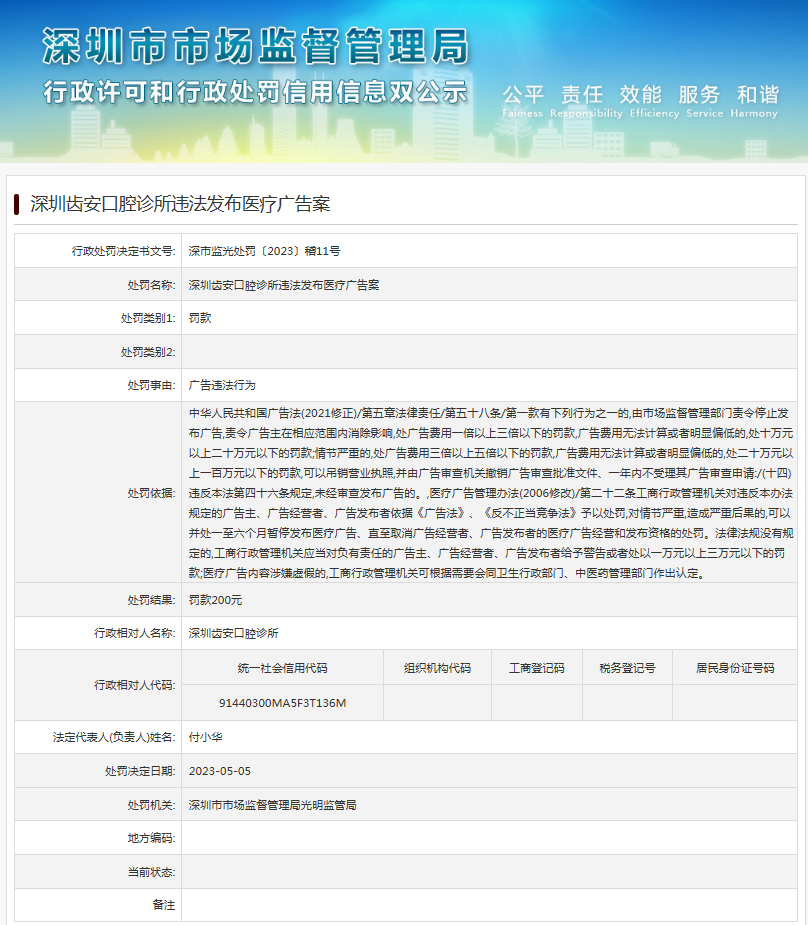The width and height of the screenshot is (808, 925).
Task: Click the 工商登记码 column header
Action: click(x=537, y=668)
